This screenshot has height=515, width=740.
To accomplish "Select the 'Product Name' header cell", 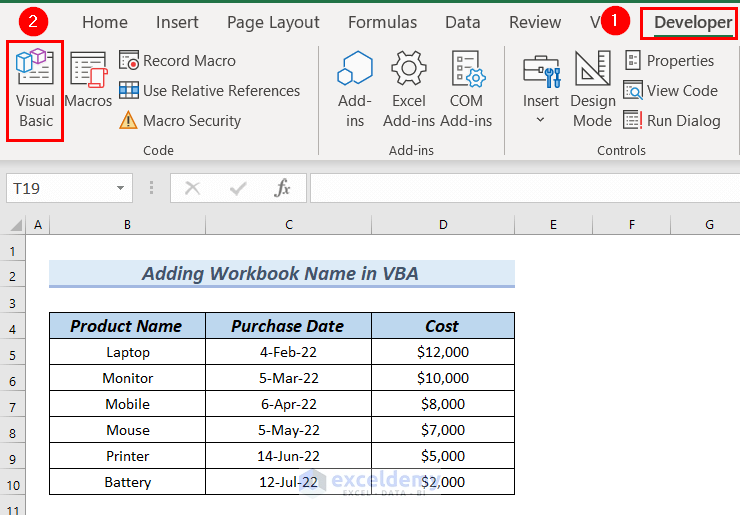I will click(127, 326).
